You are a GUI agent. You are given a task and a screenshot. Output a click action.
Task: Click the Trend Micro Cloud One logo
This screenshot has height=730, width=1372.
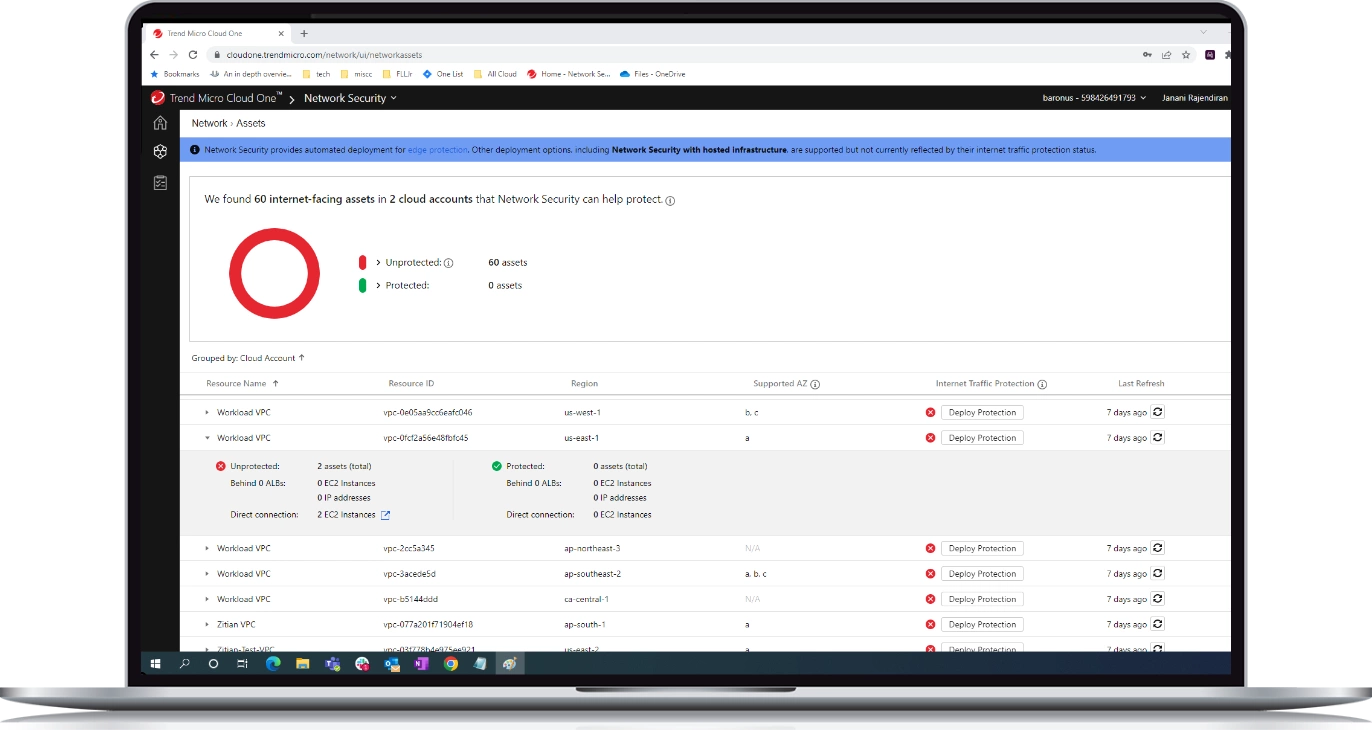click(158, 98)
